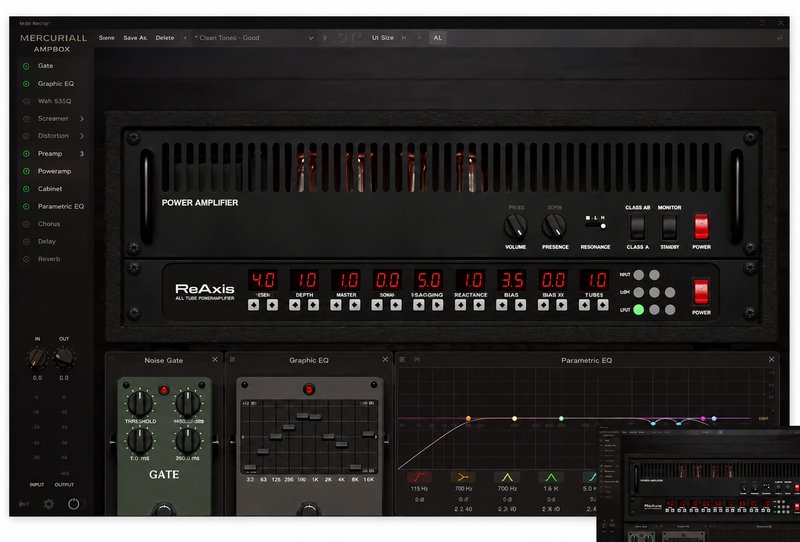
Task: Select the green bell filter icon at 1.6 K
Action: [551, 477]
